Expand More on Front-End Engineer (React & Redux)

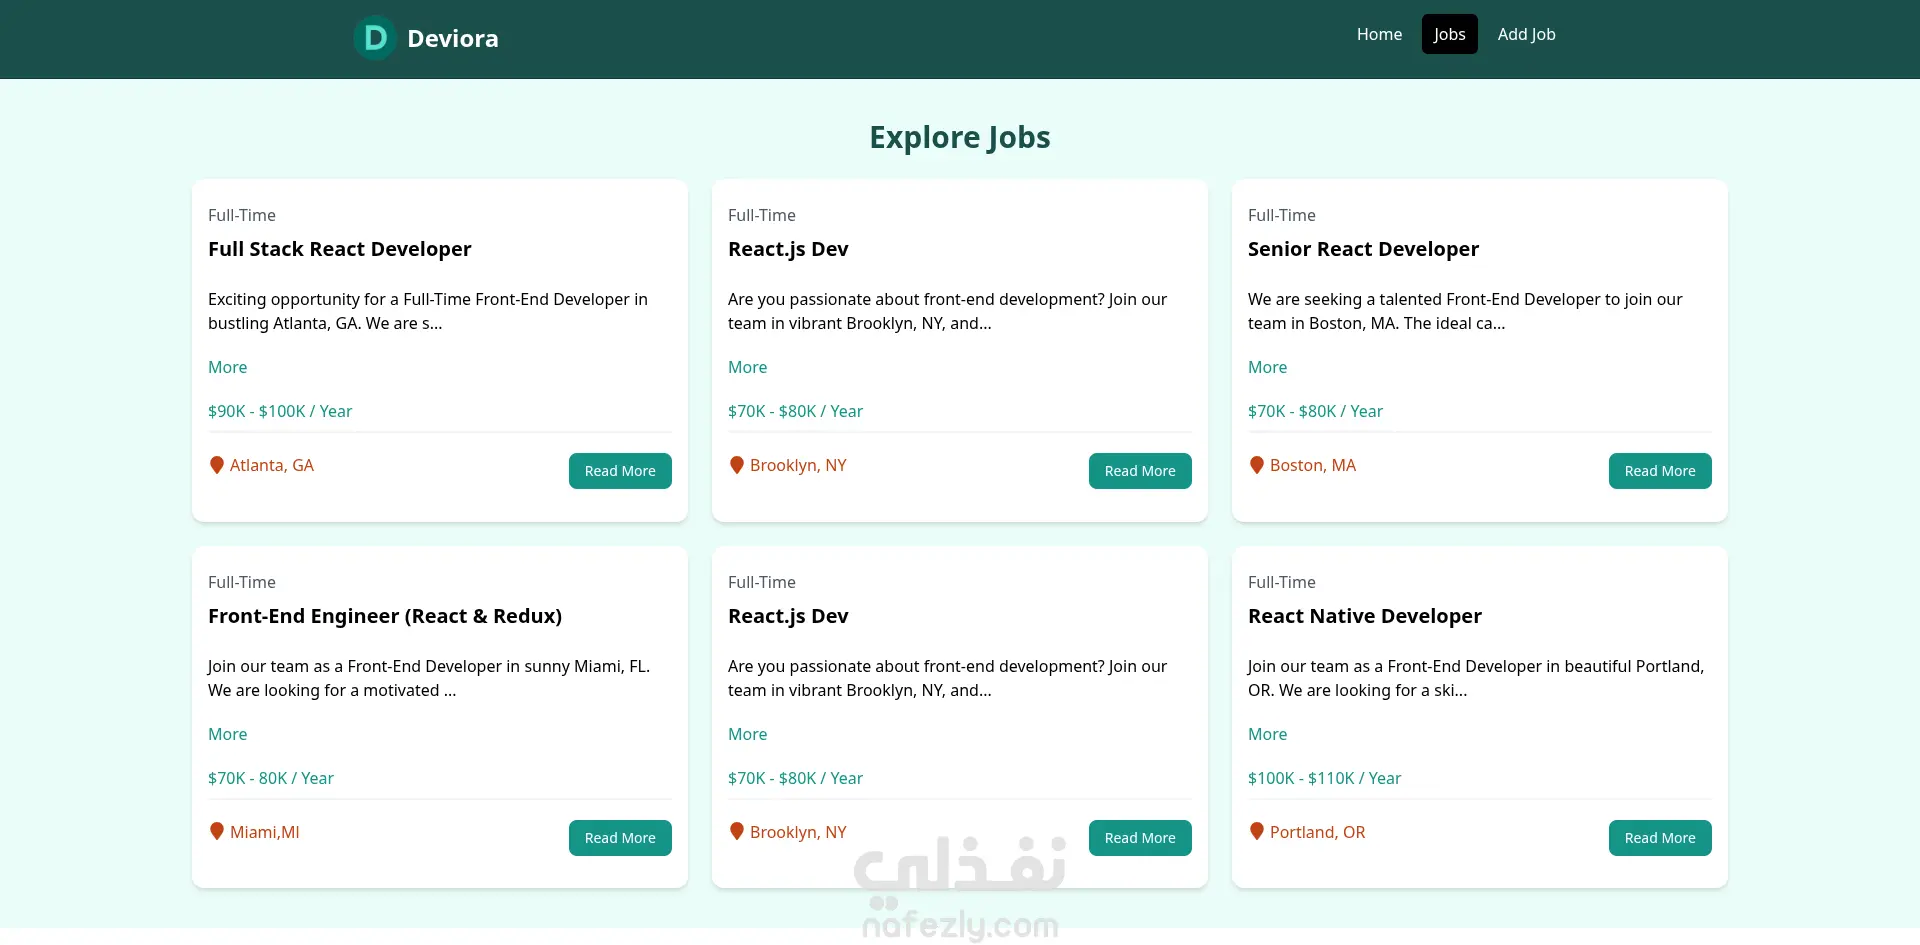click(x=227, y=734)
